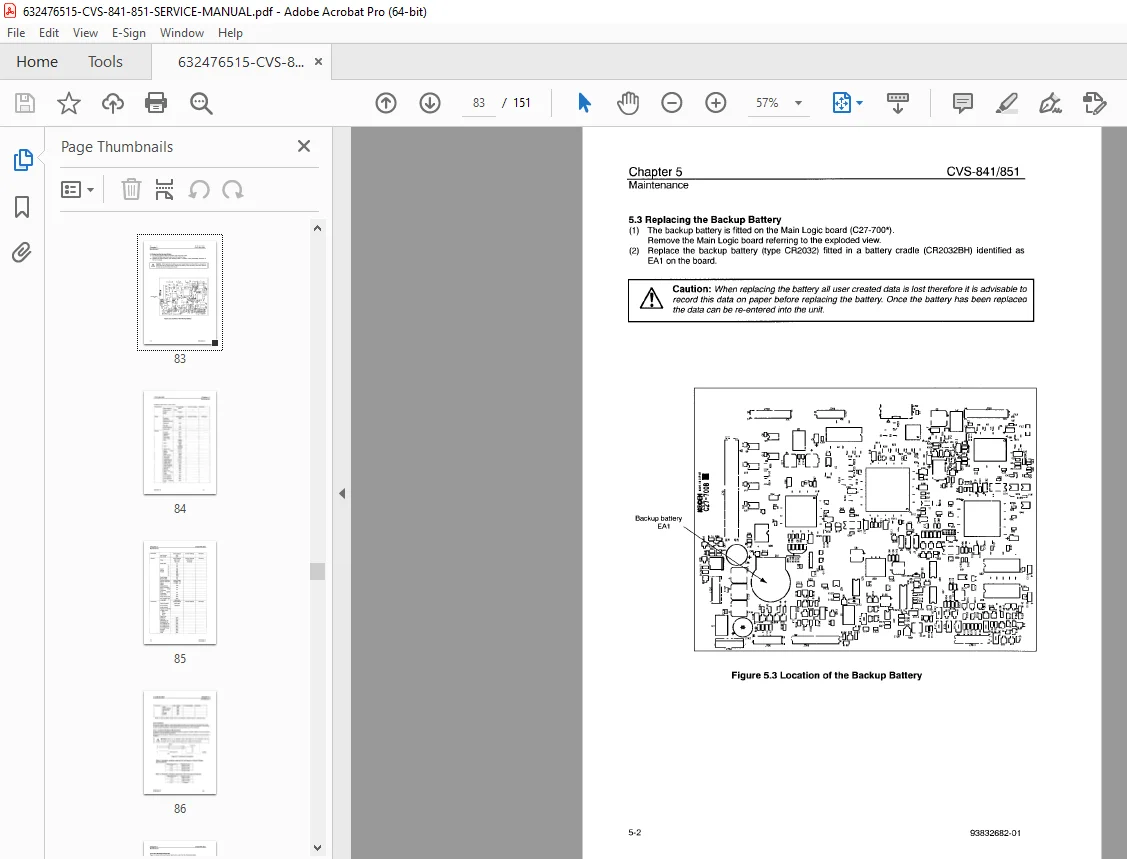Click the delete pages trash icon
The height and width of the screenshot is (859, 1127).
tap(131, 190)
